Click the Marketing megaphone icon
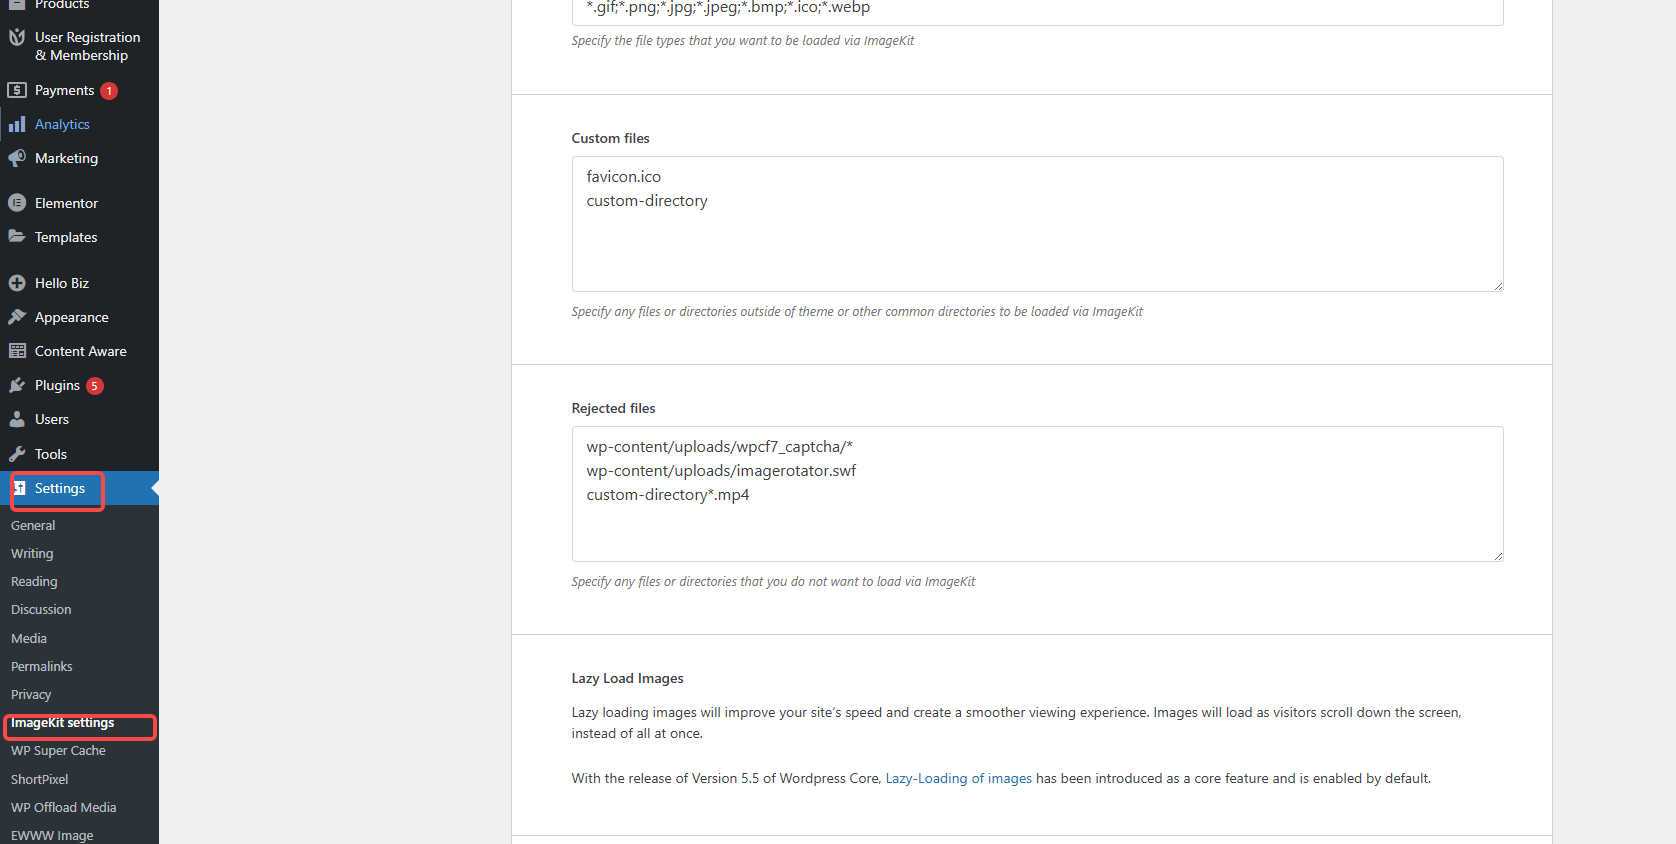Viewport: 1676px width, 844px height. click(x=17, y=158)
